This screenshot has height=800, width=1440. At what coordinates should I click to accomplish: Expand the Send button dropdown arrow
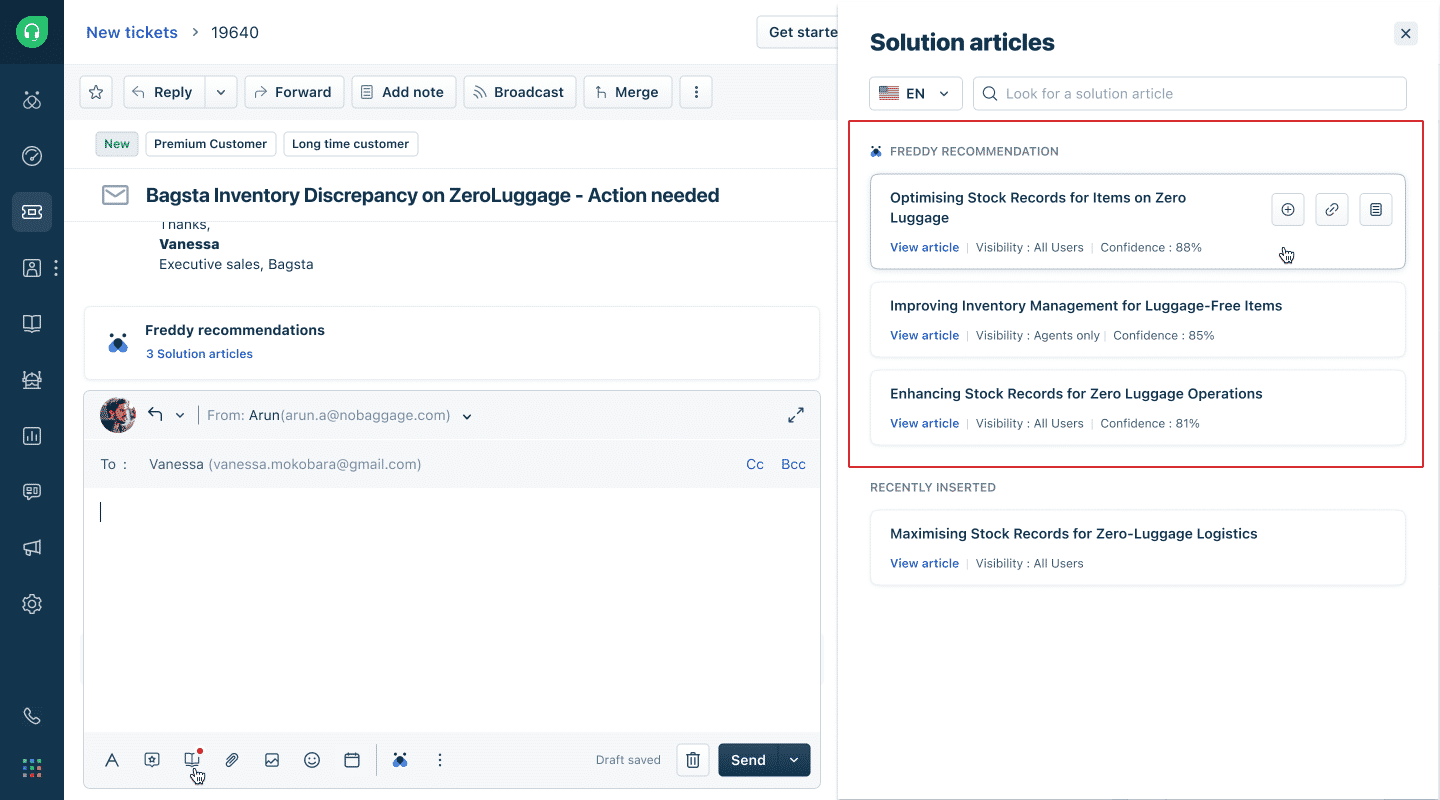click(x=793, y=760)
